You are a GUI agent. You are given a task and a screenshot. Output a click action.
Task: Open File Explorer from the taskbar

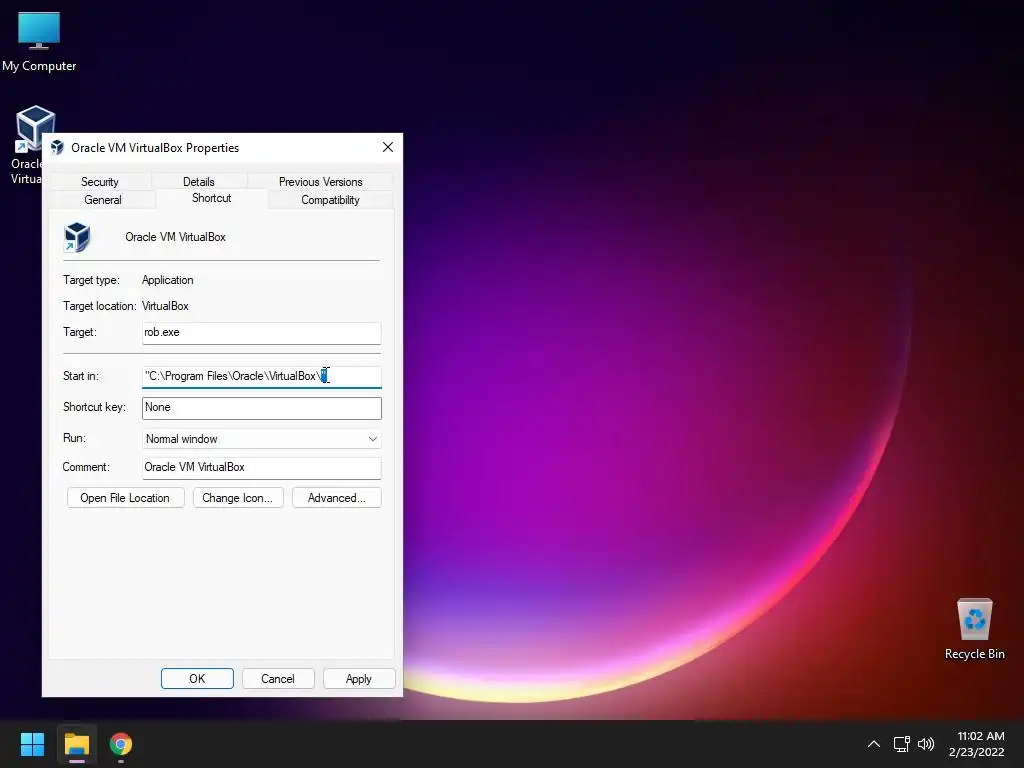76,744
